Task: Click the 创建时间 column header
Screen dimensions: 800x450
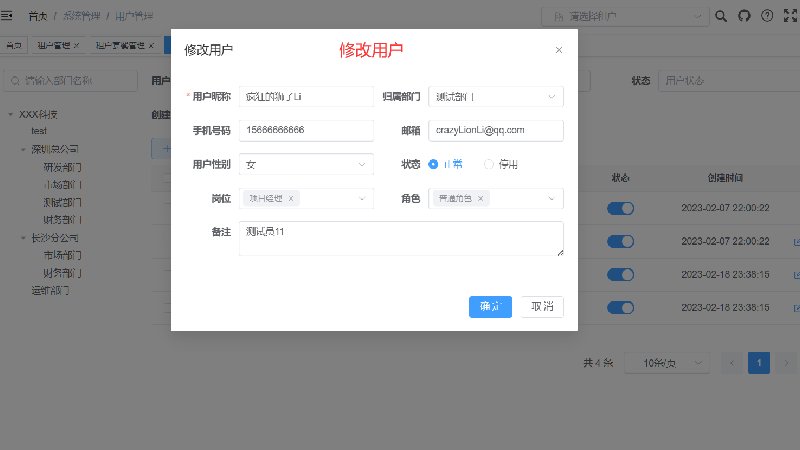Action: (x=725, y=178)
